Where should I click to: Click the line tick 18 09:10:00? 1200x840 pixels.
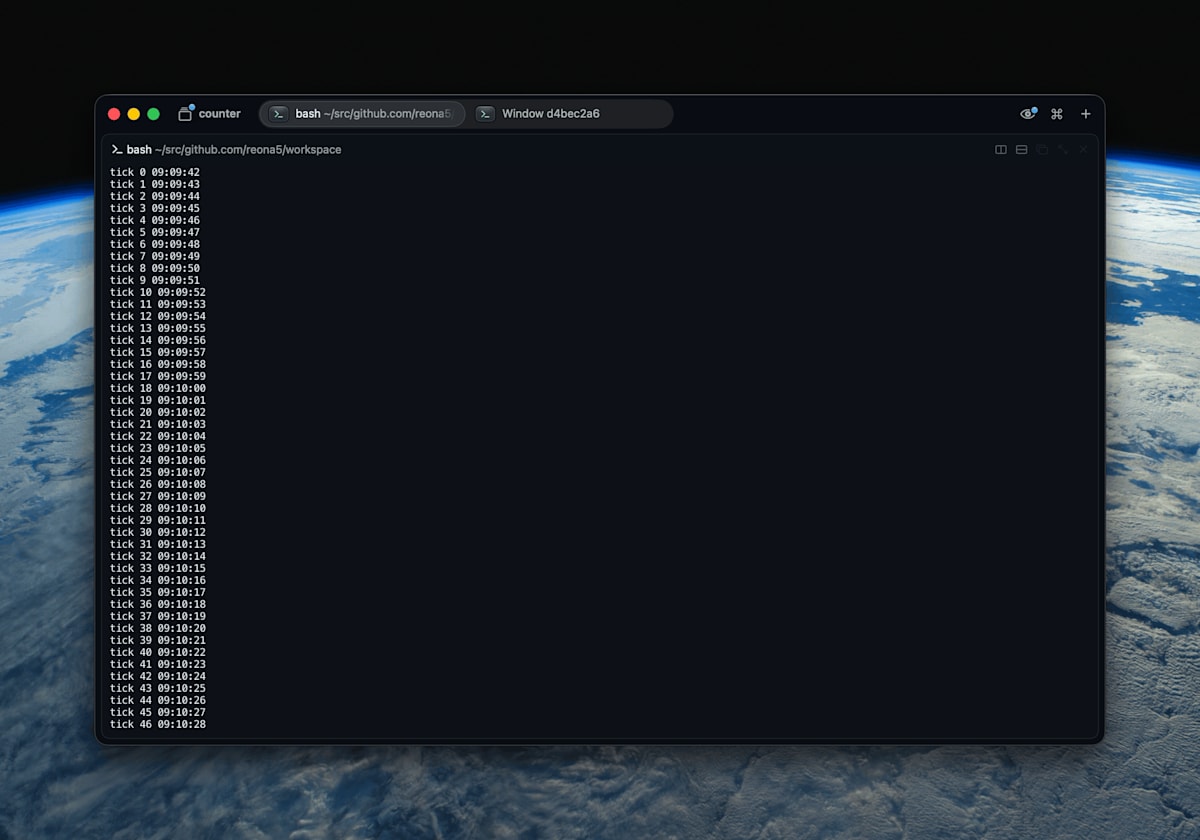tap(158, 388)
